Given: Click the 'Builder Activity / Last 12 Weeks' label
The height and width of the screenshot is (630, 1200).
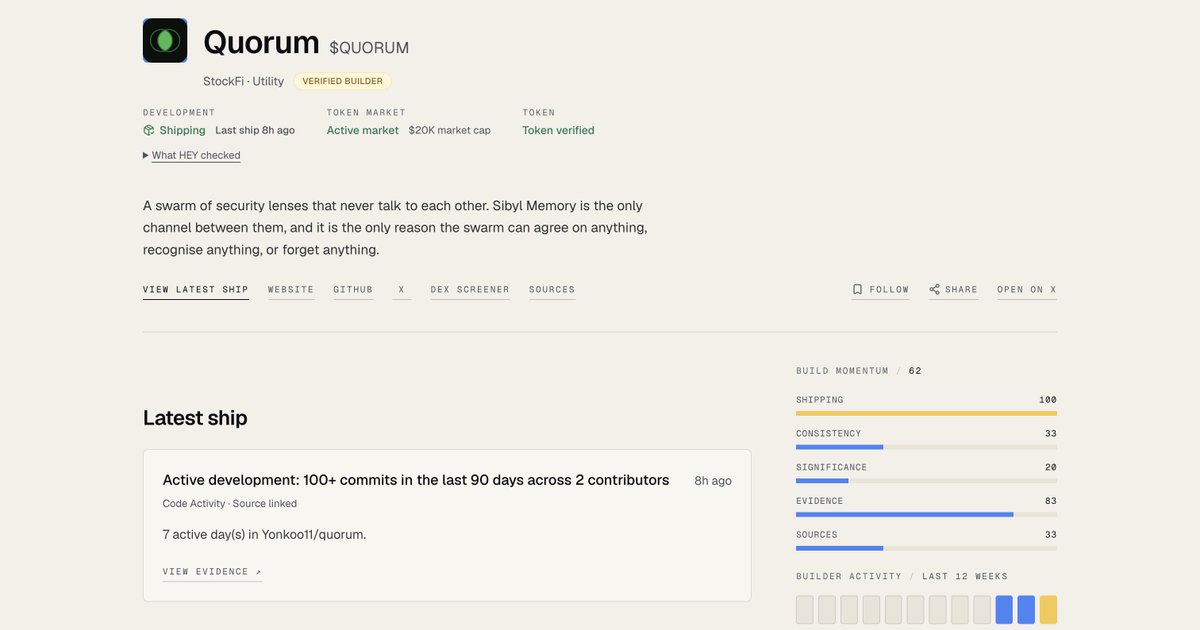Looking at the screenshot, I should tap(902, 577).
